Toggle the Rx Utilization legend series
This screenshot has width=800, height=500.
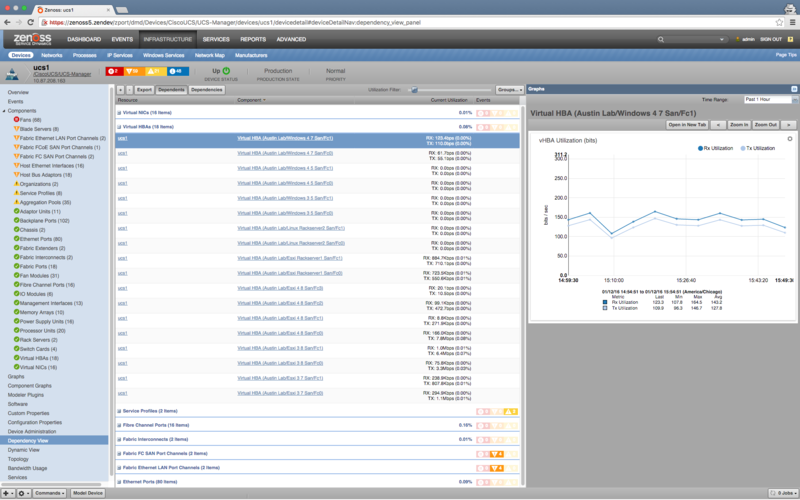(715, 148)
